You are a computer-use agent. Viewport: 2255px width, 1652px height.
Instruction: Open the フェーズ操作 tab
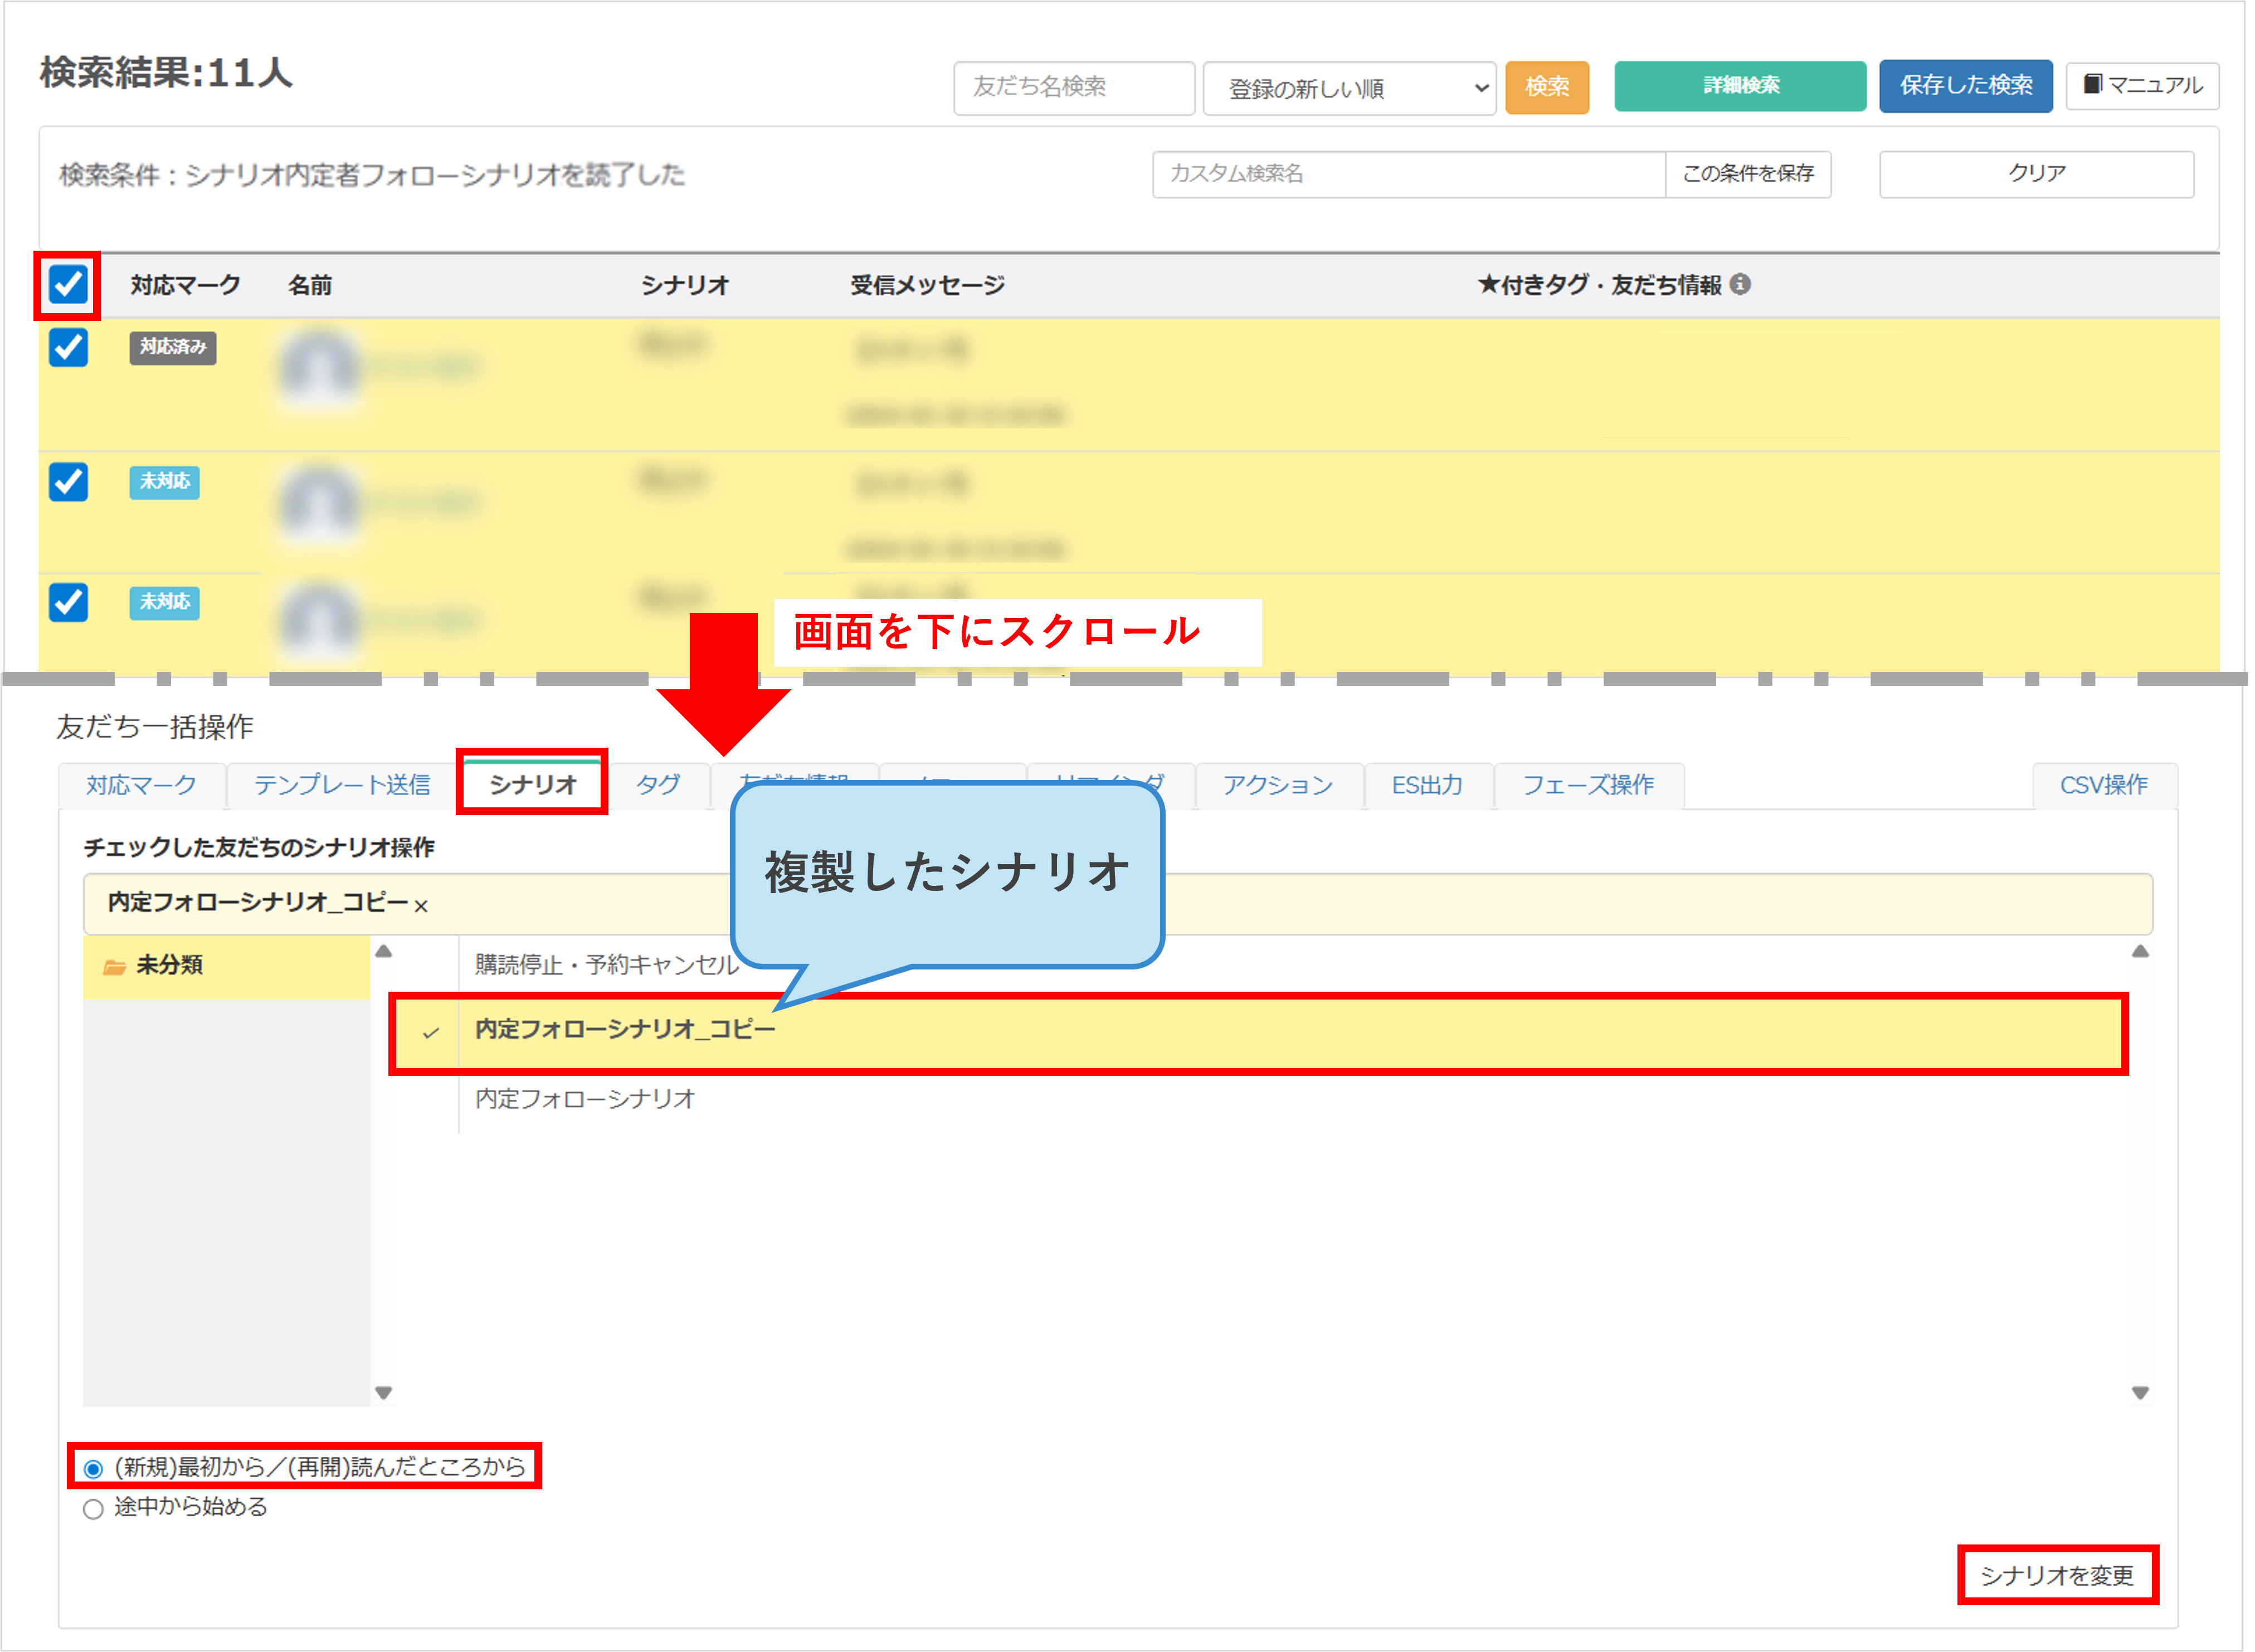(x=1587, y=785)
